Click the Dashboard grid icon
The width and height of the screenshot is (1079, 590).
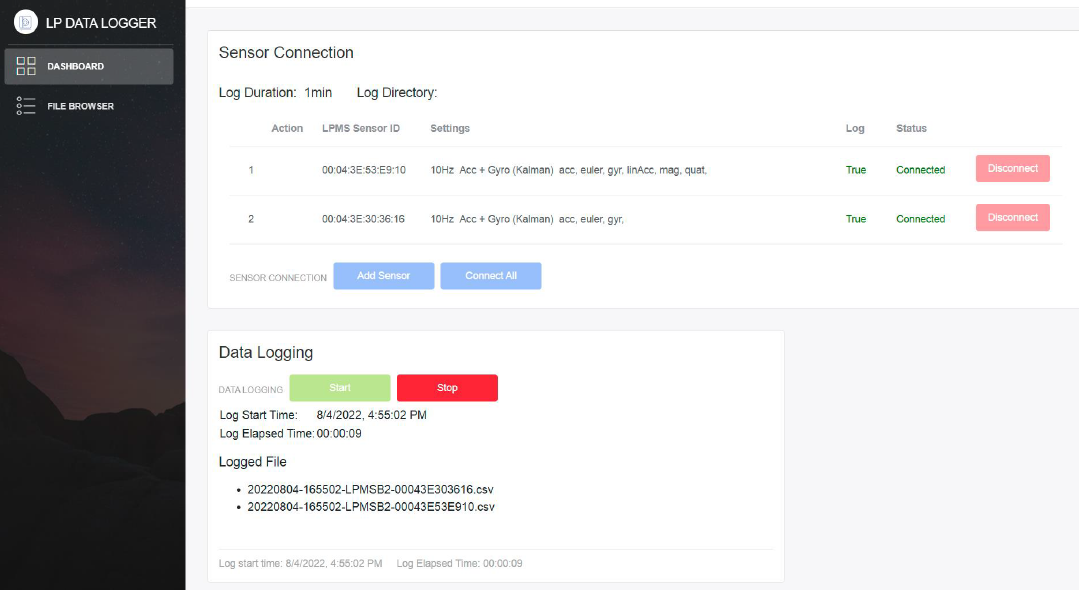26,66
